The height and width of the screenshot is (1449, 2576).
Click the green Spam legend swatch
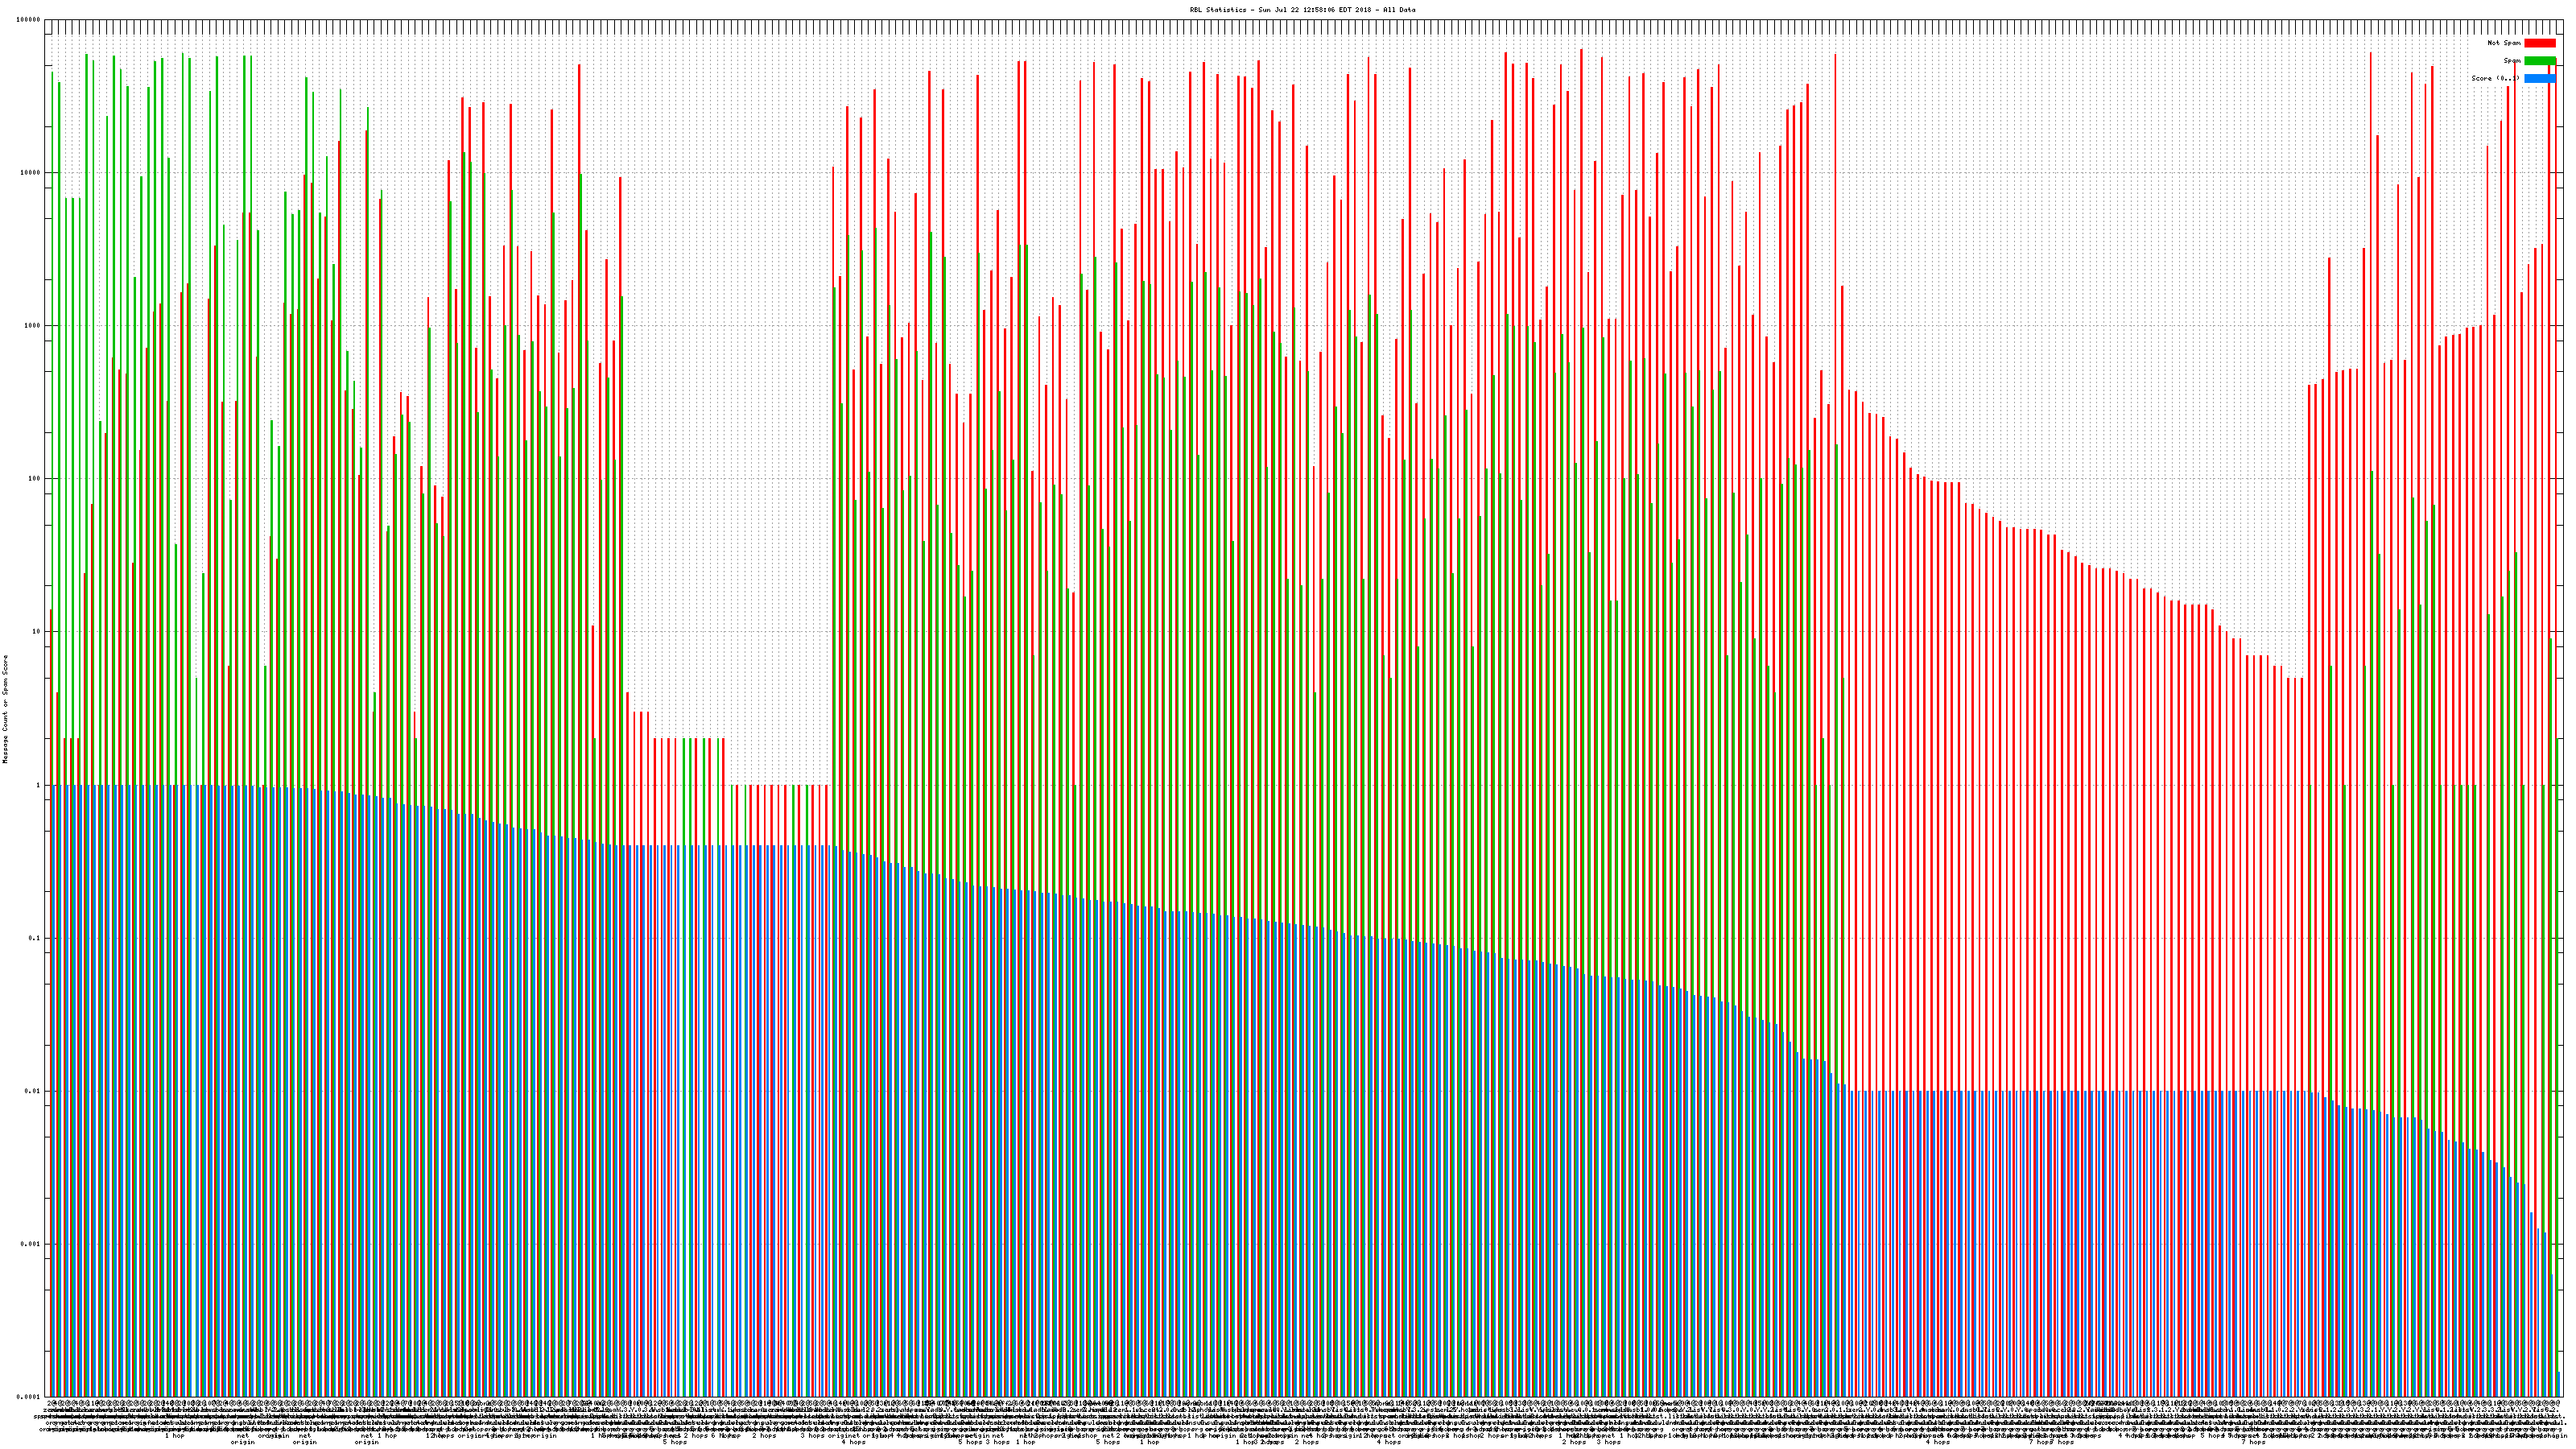click(2540, 61)
